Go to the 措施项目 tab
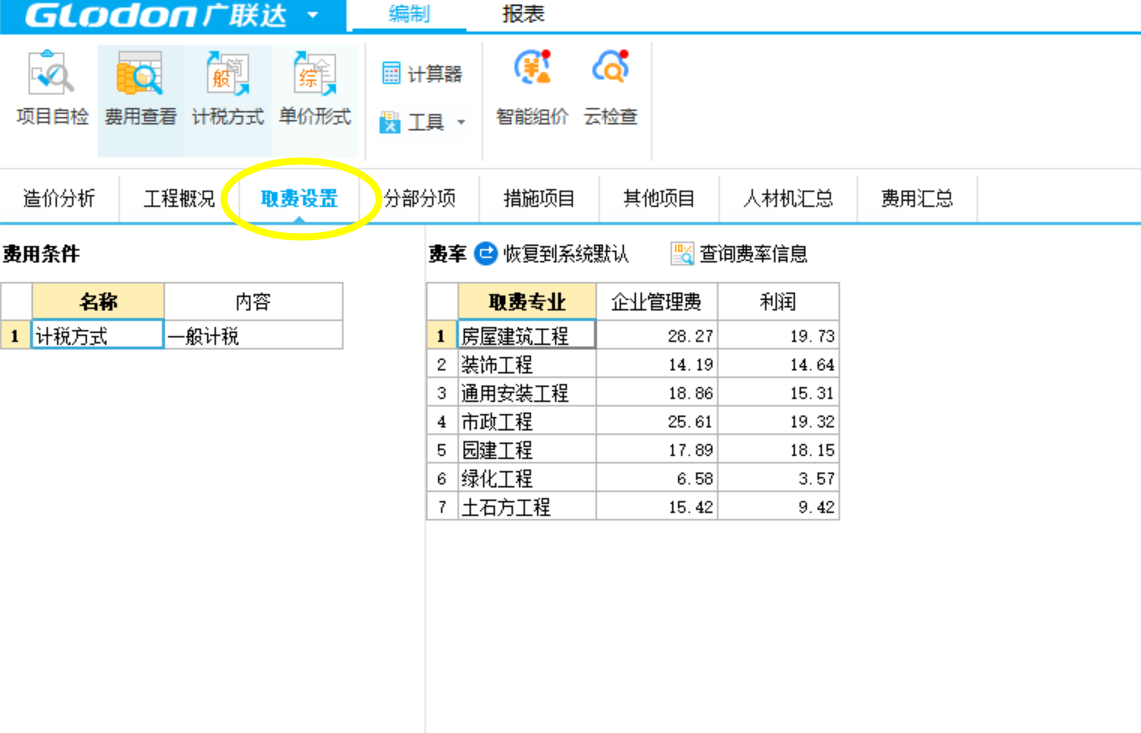Screen dimensions: 1141x733 (538, 198)
